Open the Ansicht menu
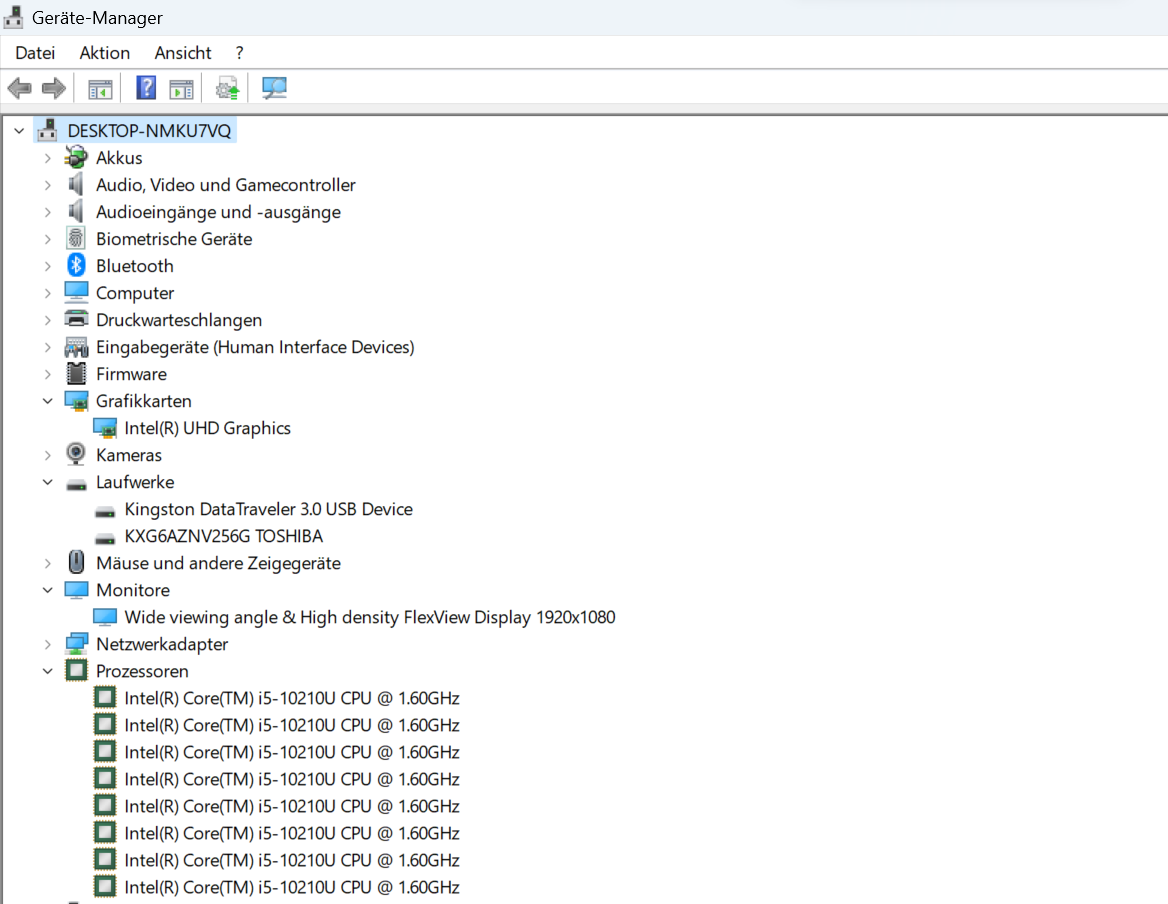The image size is (1168, 904). 183,53
